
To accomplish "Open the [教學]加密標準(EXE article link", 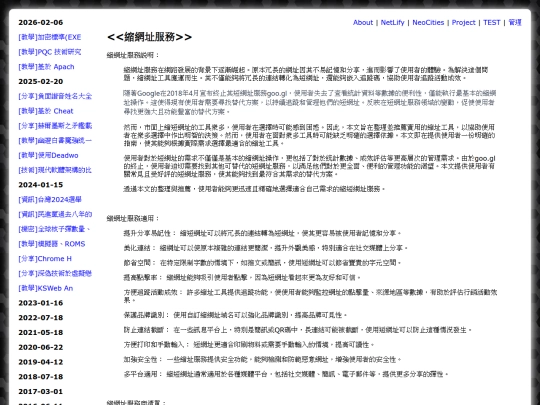I will 50,37.
